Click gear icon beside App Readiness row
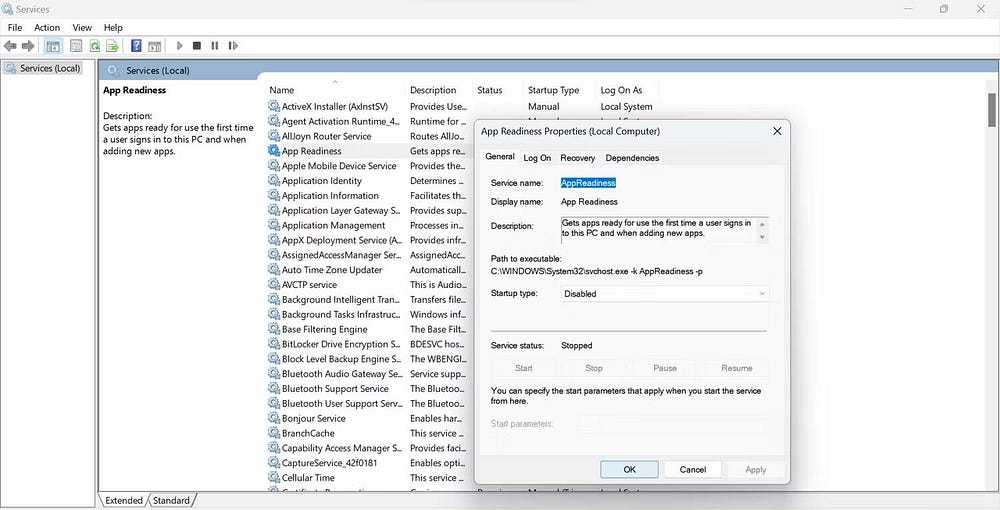 274,151
